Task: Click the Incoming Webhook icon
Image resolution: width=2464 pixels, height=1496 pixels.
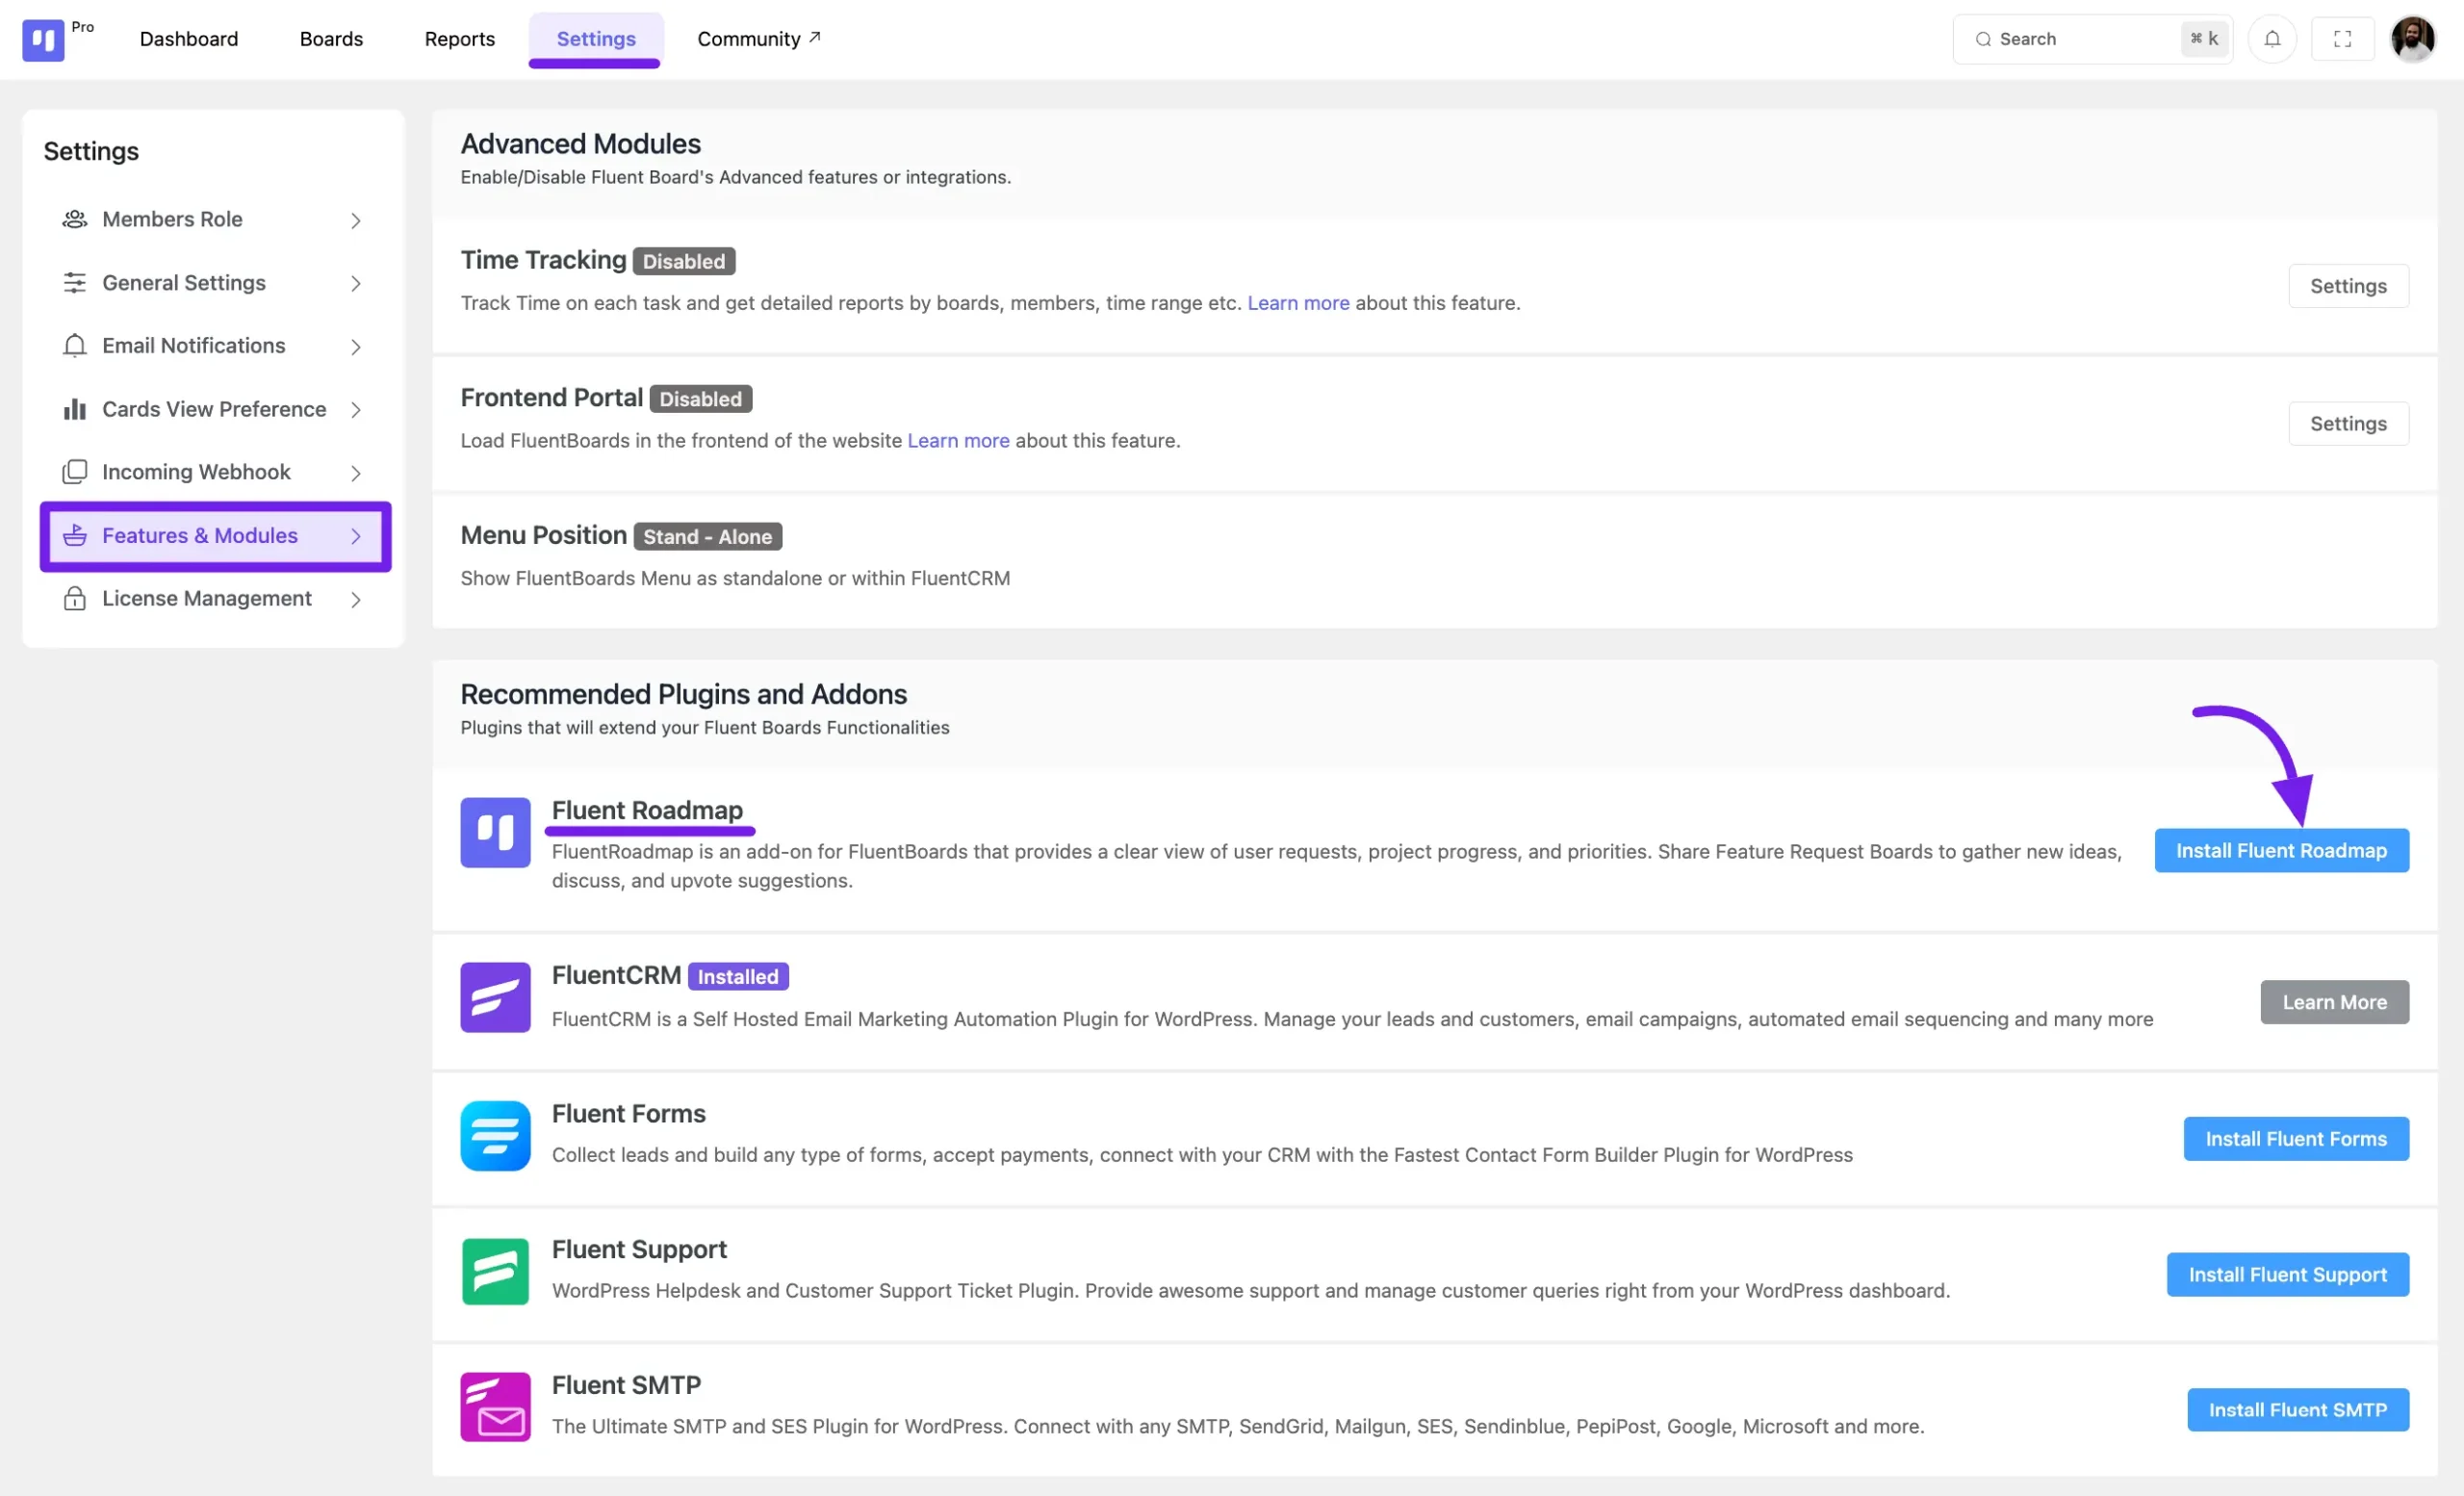Action: pos(74,470)
